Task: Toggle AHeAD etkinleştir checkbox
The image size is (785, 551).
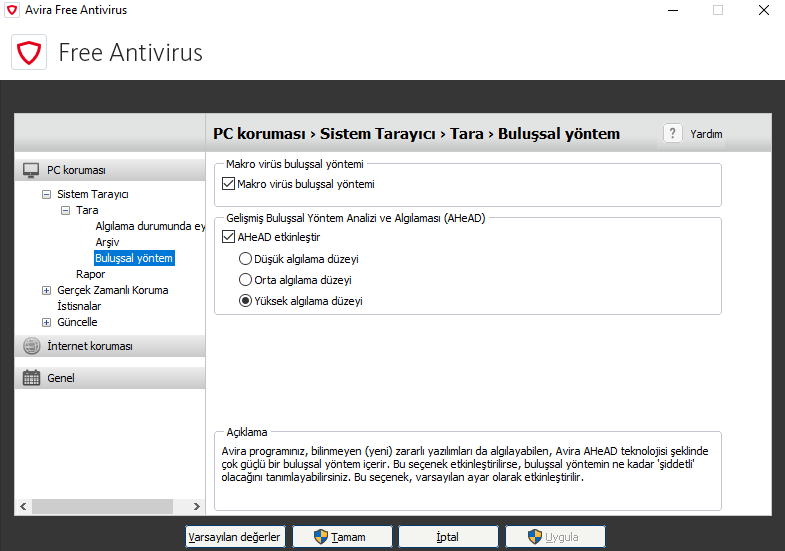Action: pos(228,237)
